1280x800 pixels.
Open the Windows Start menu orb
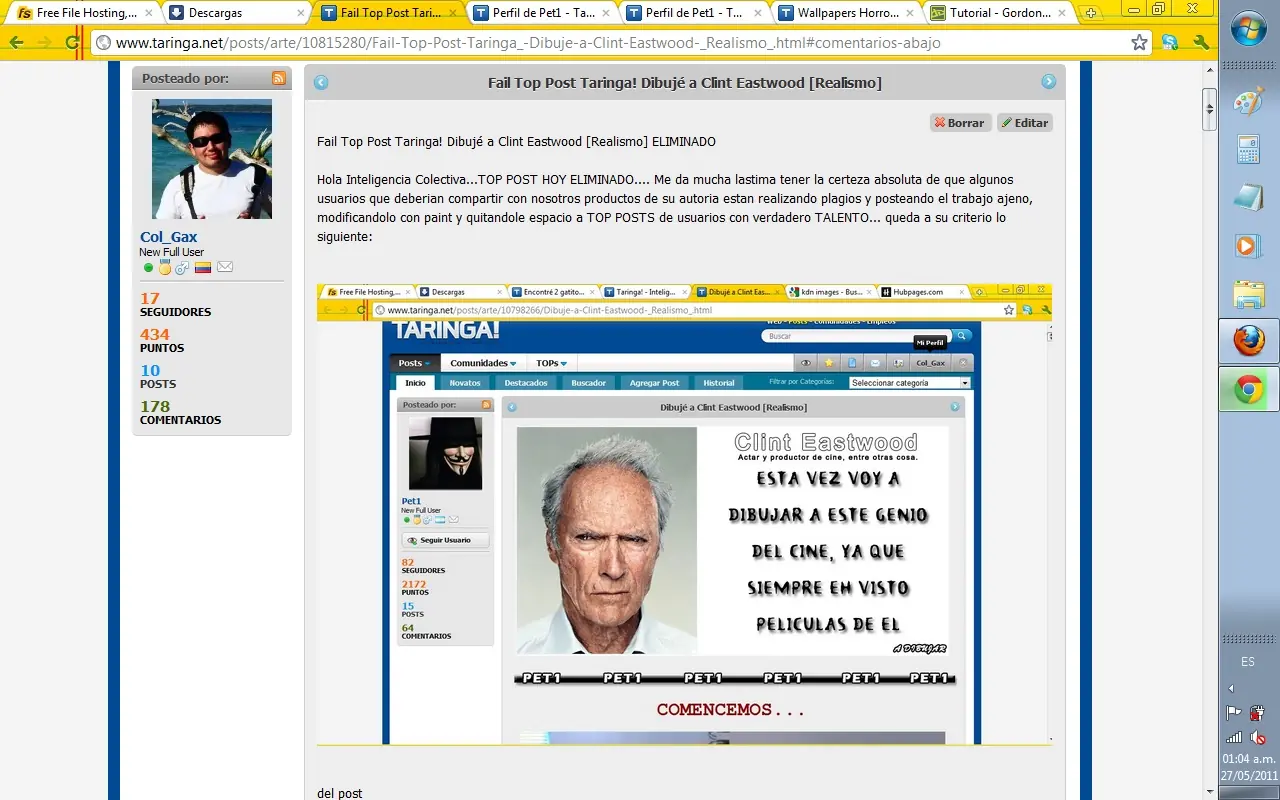click(x=1249, y=30)
